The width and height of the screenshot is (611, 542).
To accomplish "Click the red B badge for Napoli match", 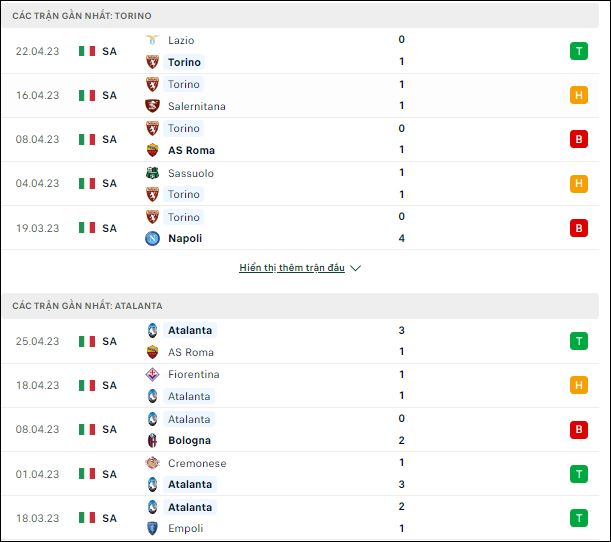I will coord(579,228).
